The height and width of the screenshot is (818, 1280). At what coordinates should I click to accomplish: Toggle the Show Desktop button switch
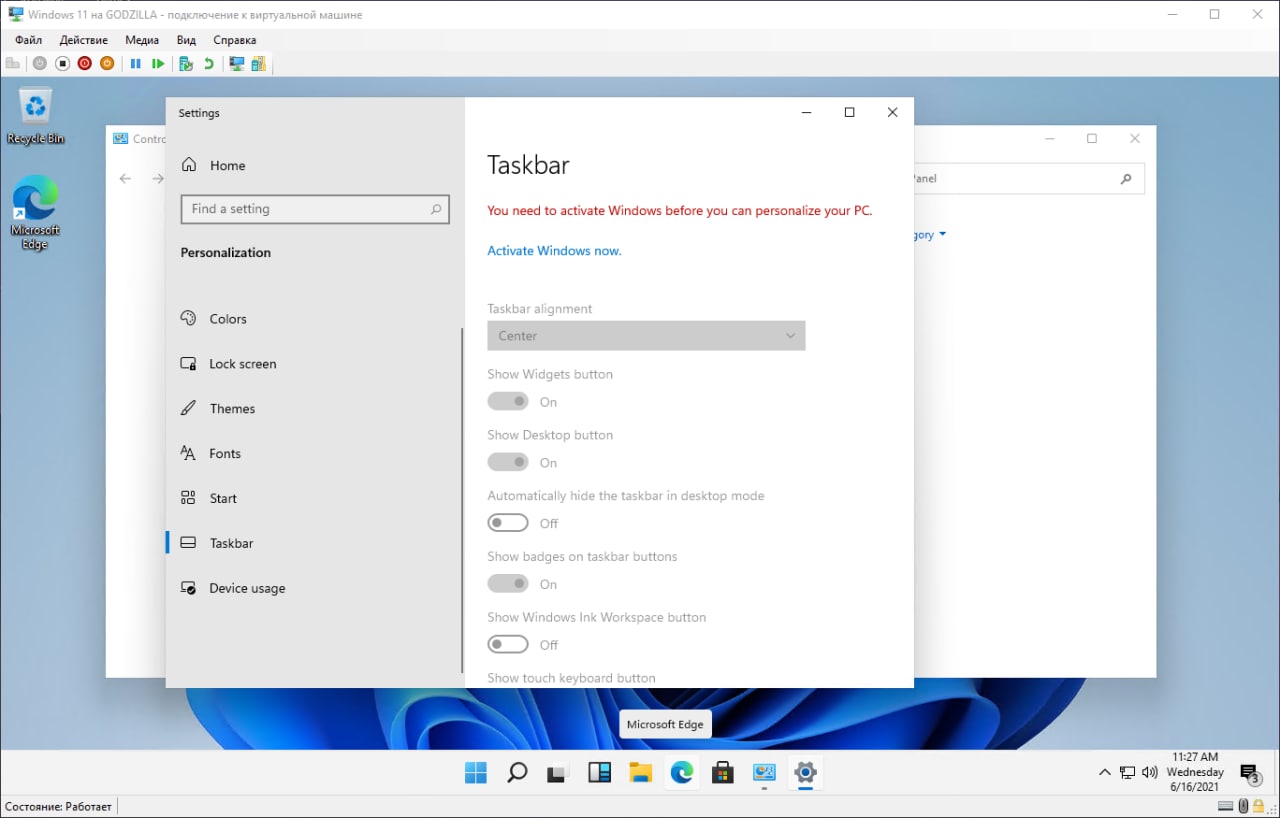(508, 463)
